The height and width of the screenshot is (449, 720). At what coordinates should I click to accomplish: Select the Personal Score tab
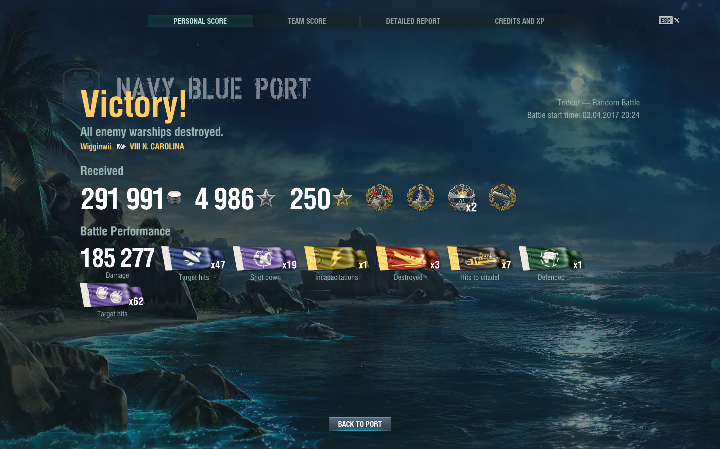(200, 21)
